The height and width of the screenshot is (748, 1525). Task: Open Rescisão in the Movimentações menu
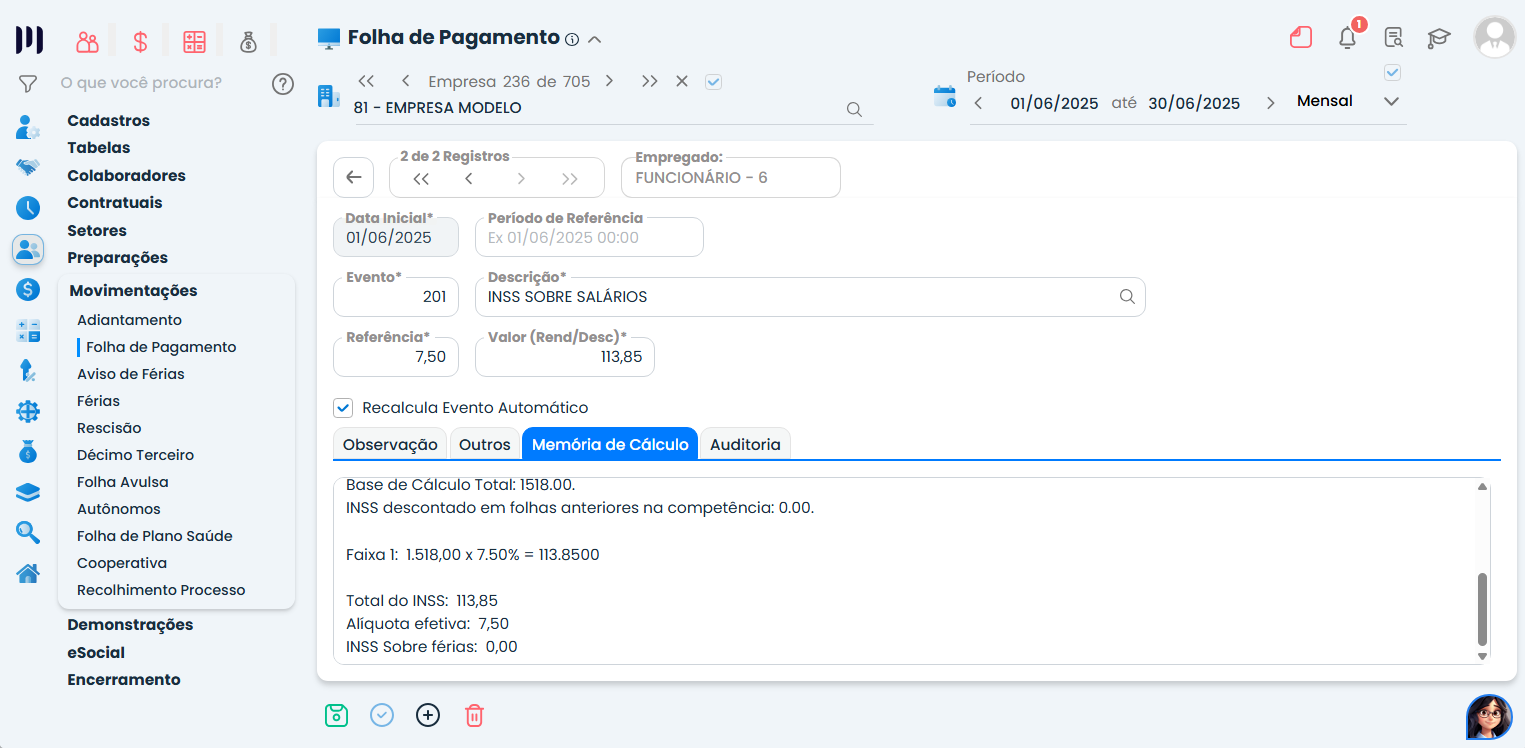(x=109, y=428)
